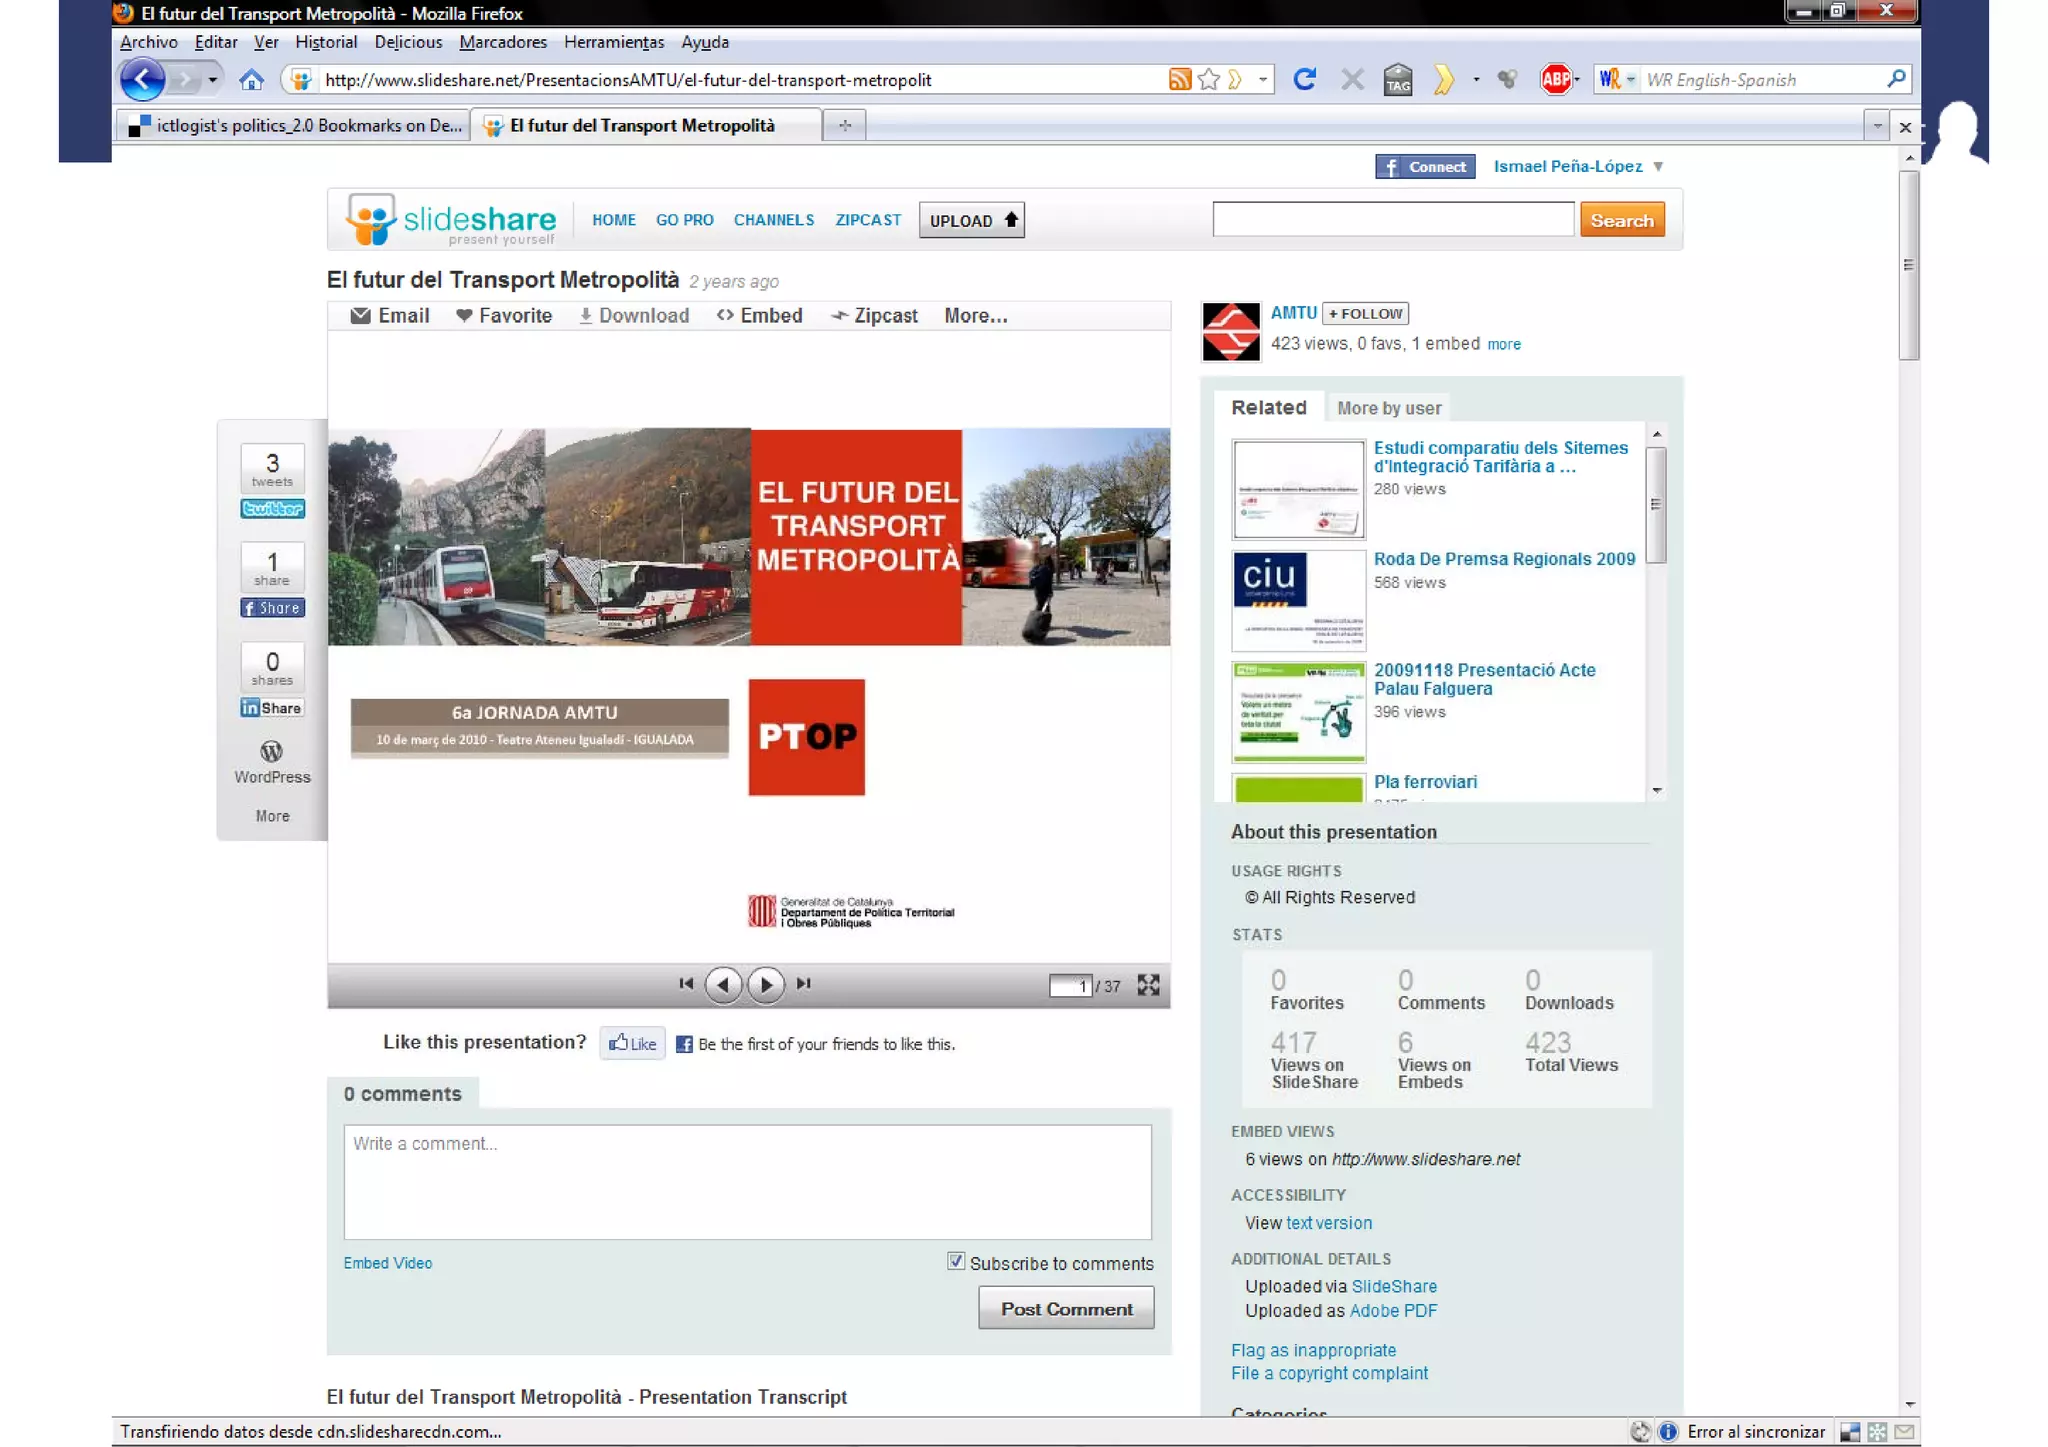
Task: Jump to last slide icon
Action: pos(804,984)
